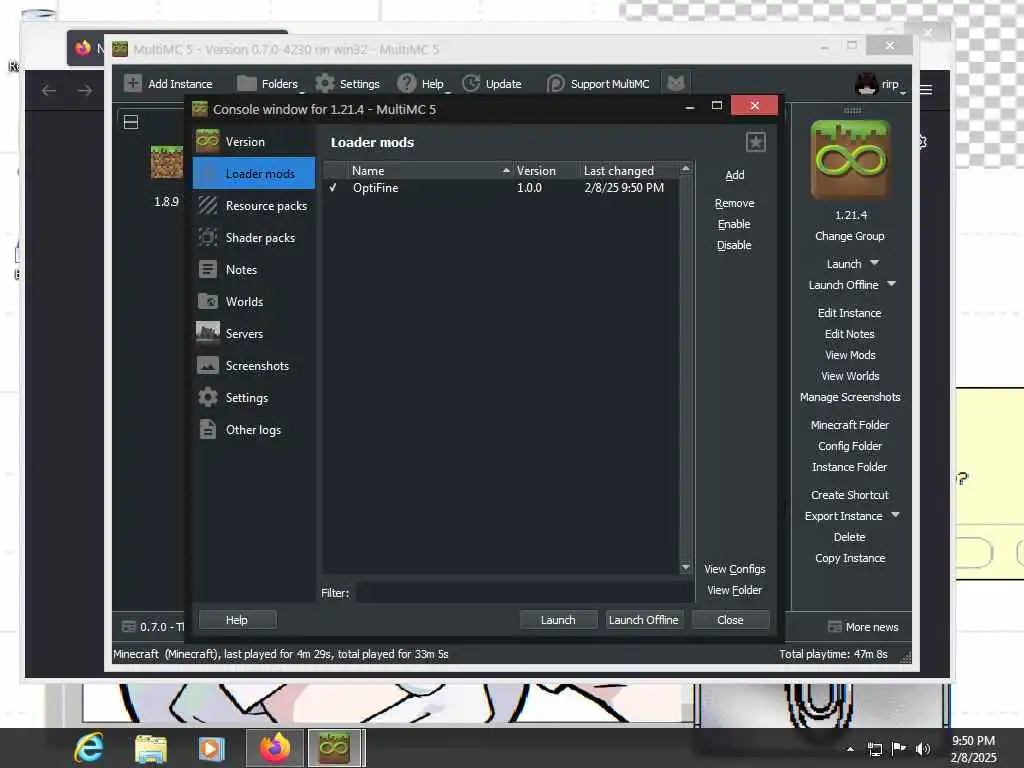Open the Resource packs page
The image size is (1024, 768).
click(x=254, y=206)
